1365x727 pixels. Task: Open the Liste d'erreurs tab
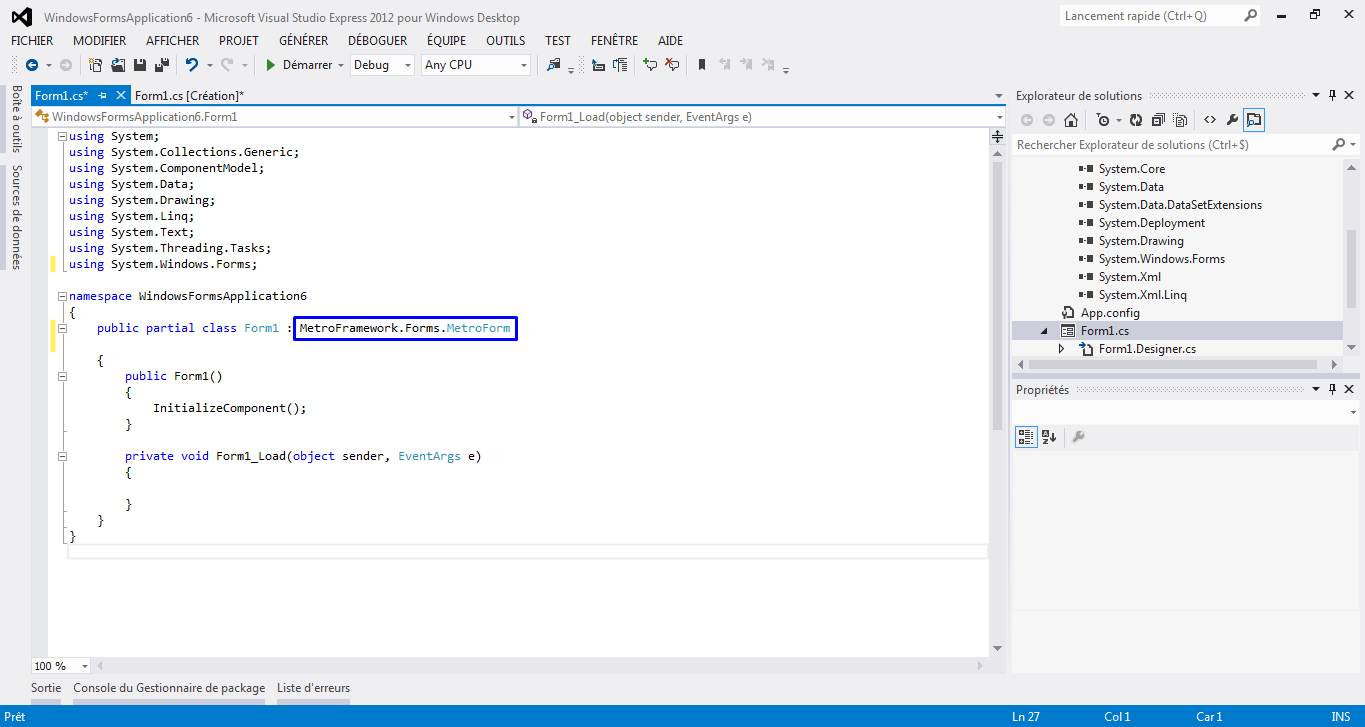coord(314,688)
